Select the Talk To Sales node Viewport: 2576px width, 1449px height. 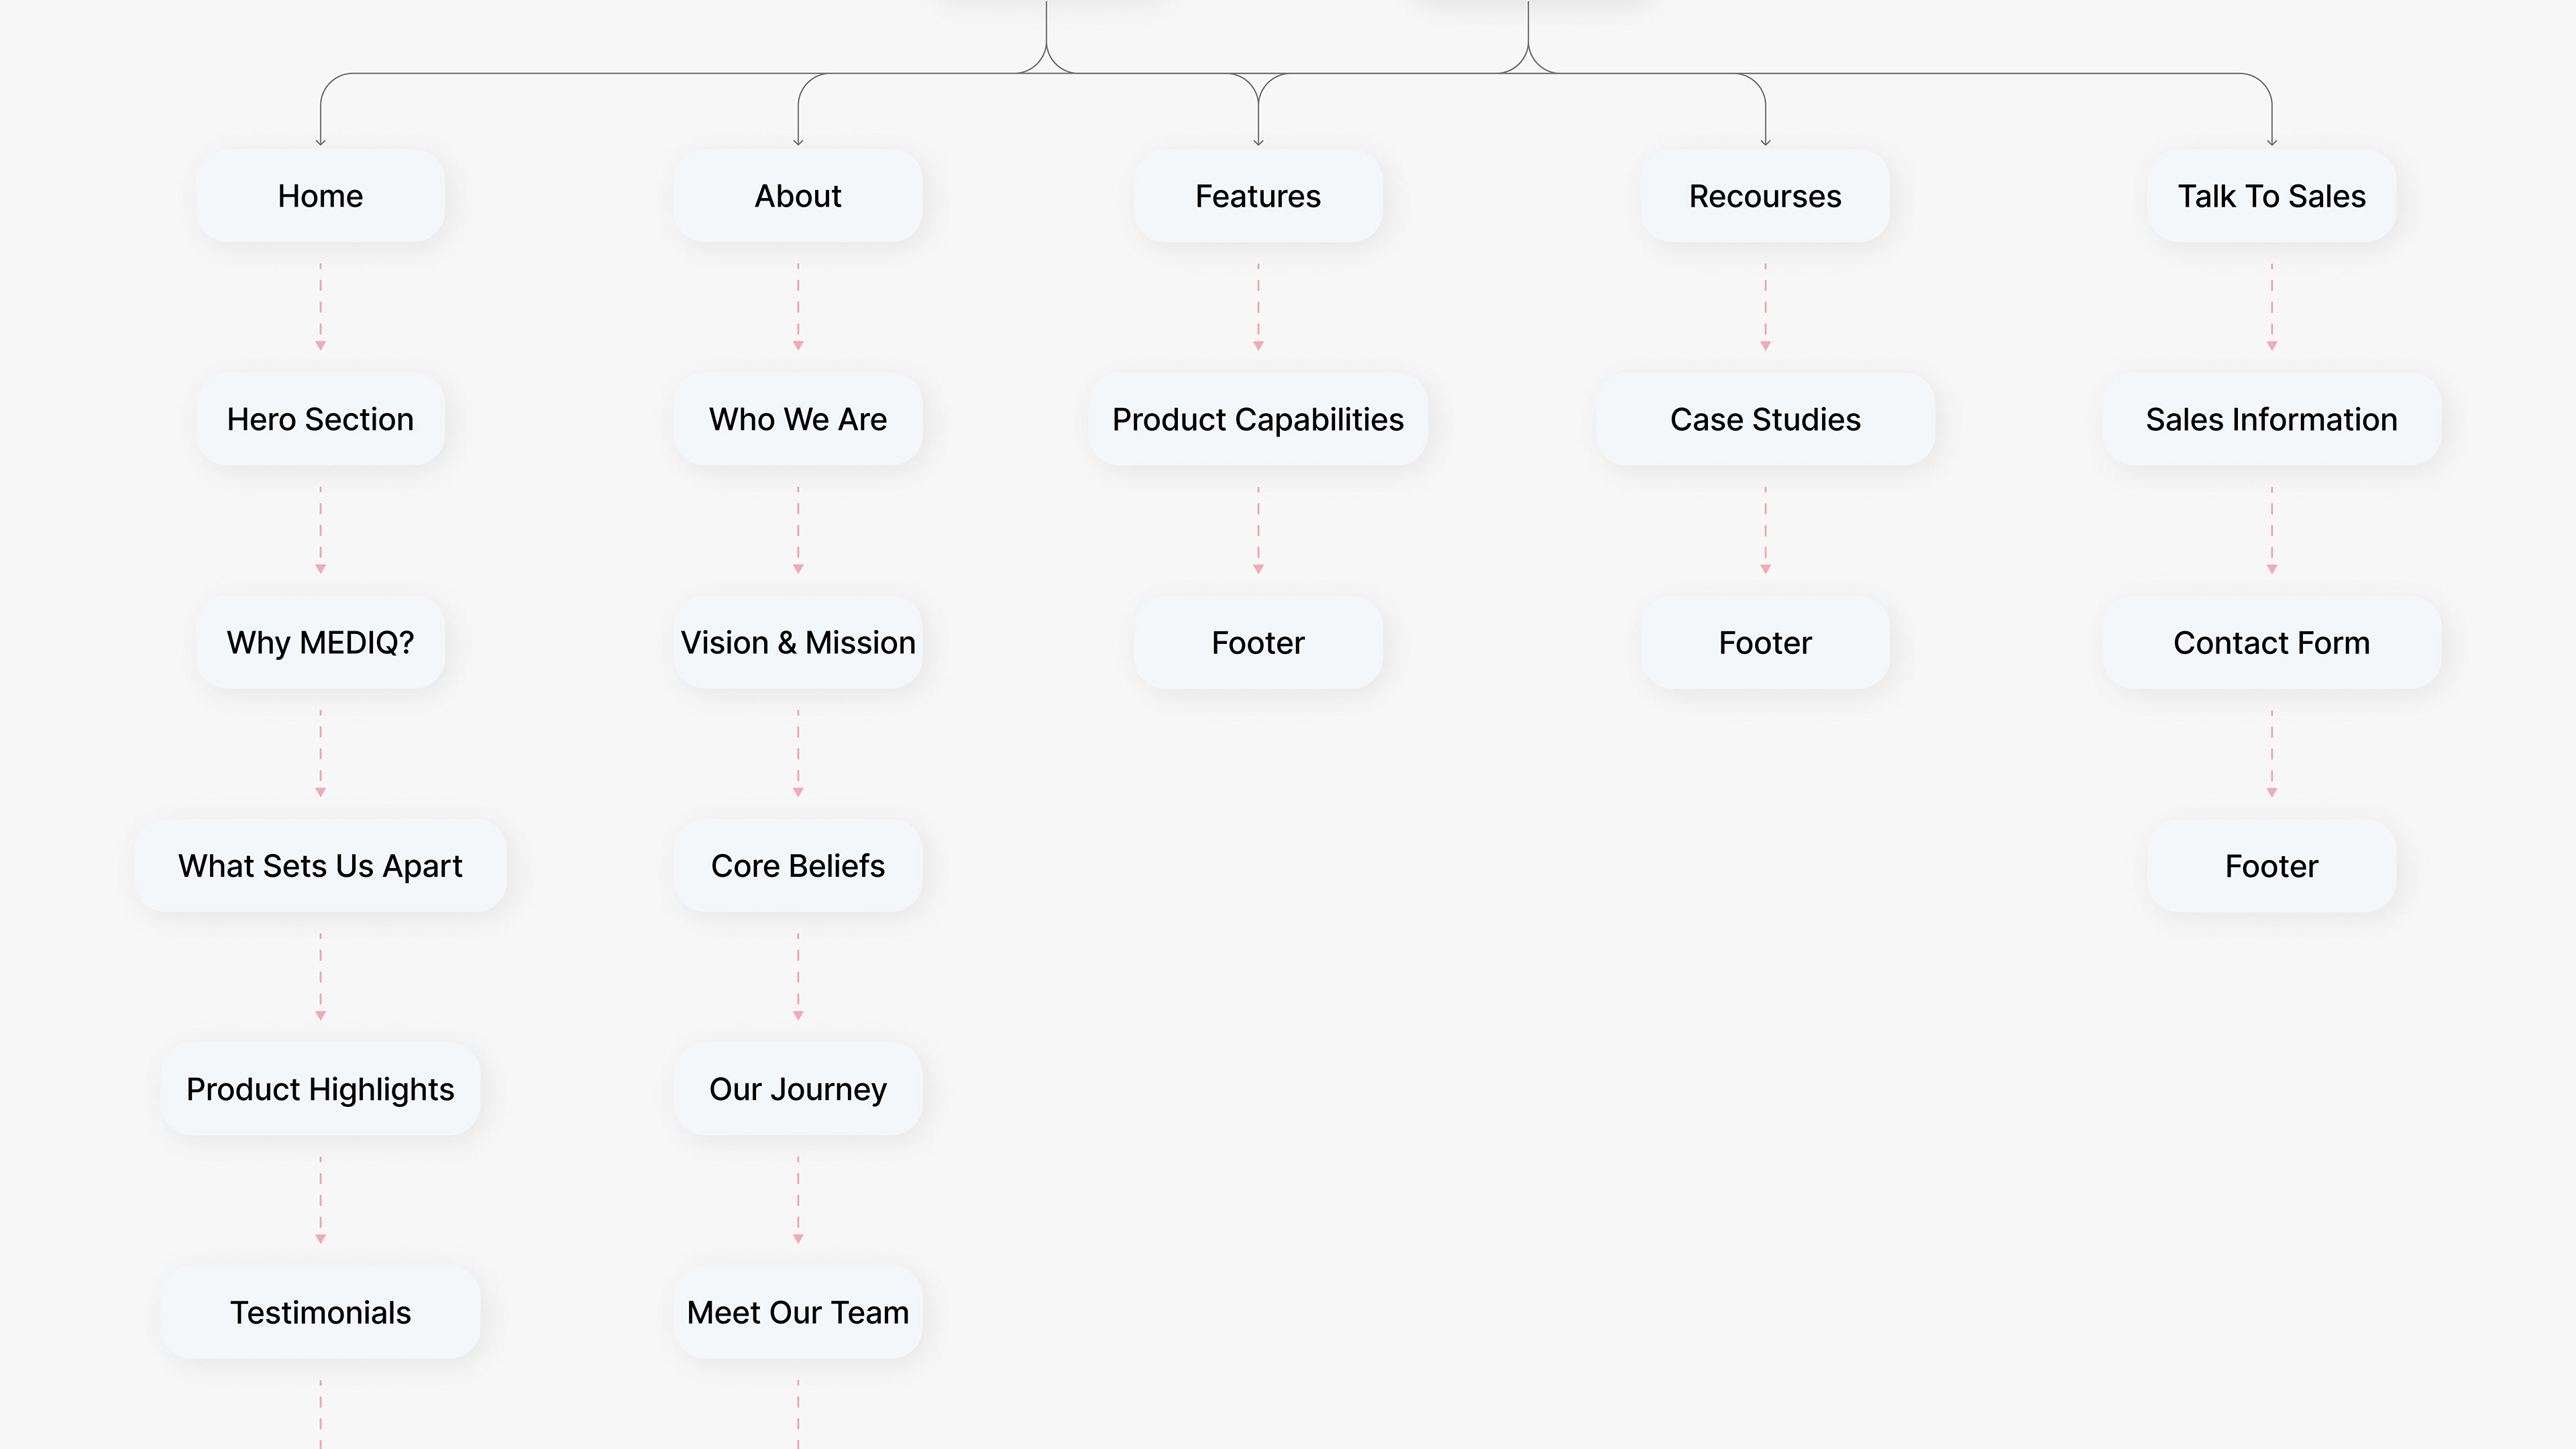pyautogui.click(x=2271, y=196)
